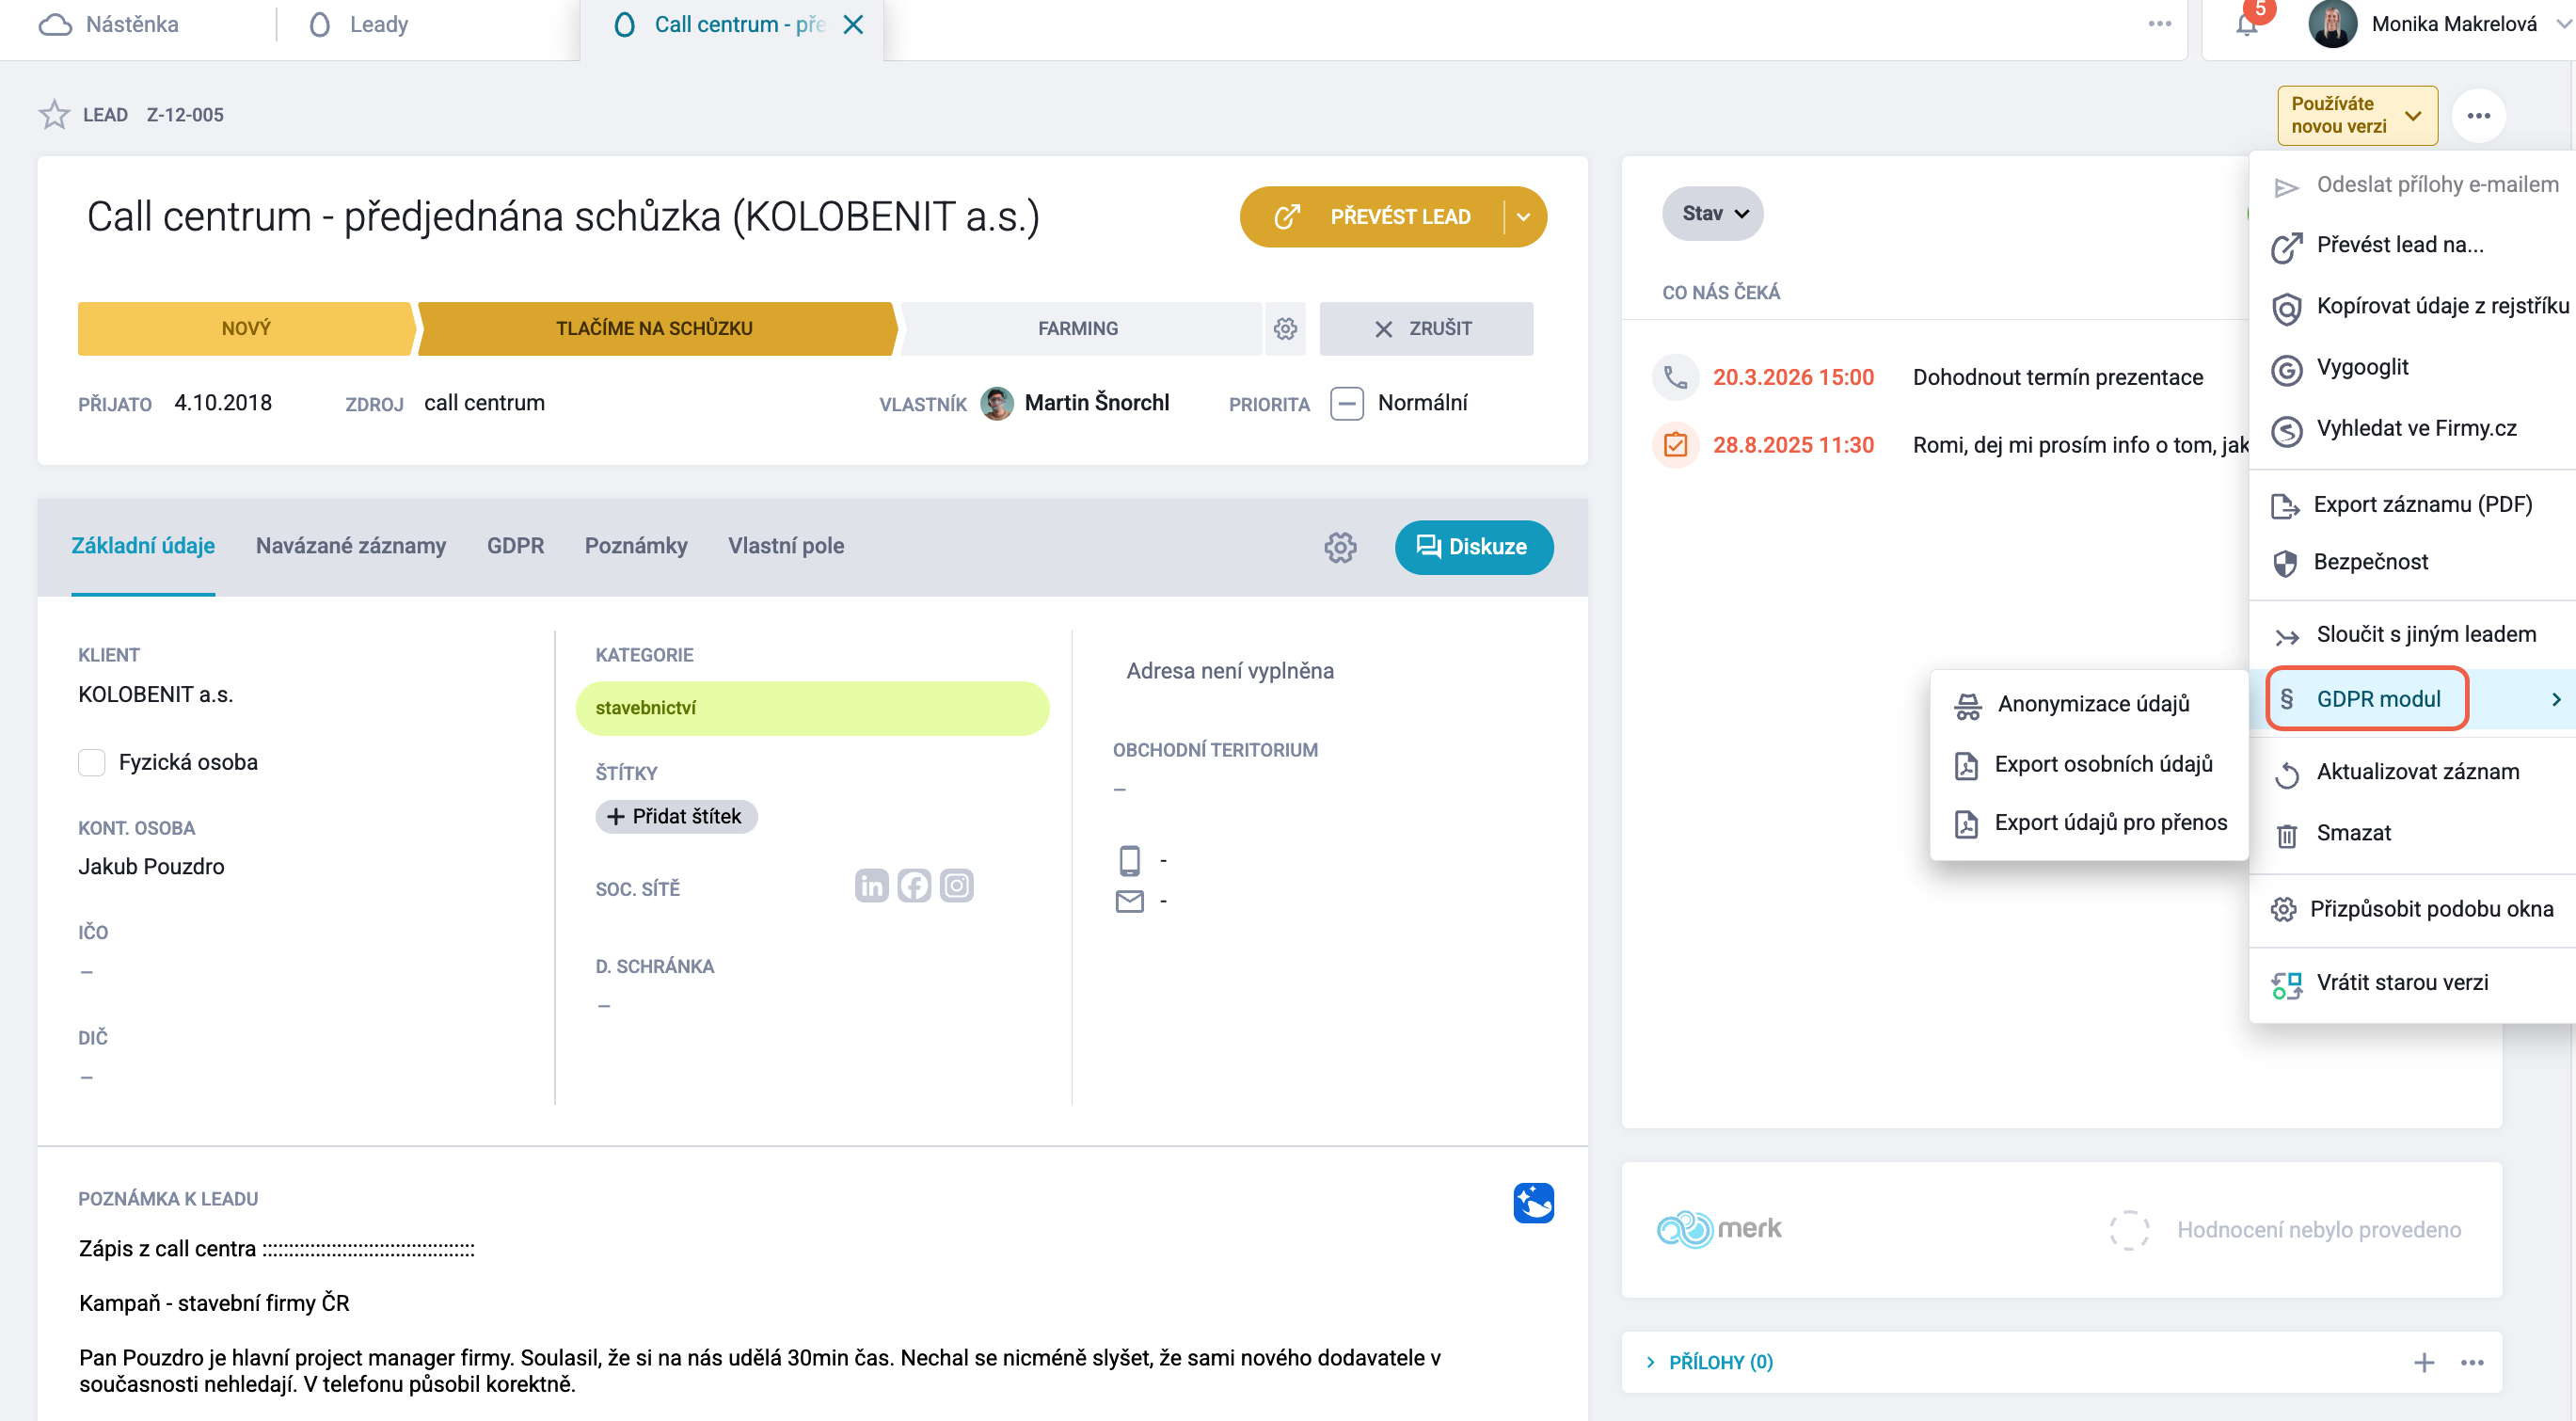Expand Převést lead button dropdown arrow

click(x=1524, y=217)
